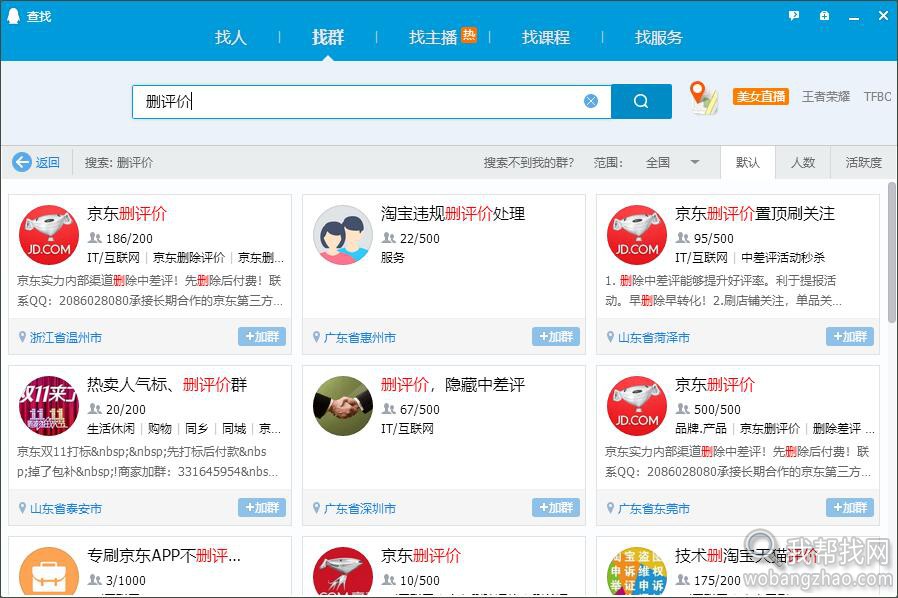The height and width of the screenshot is (598, 898).
Task: Open location 山东省菏泽市
Action: pos(653,337)
